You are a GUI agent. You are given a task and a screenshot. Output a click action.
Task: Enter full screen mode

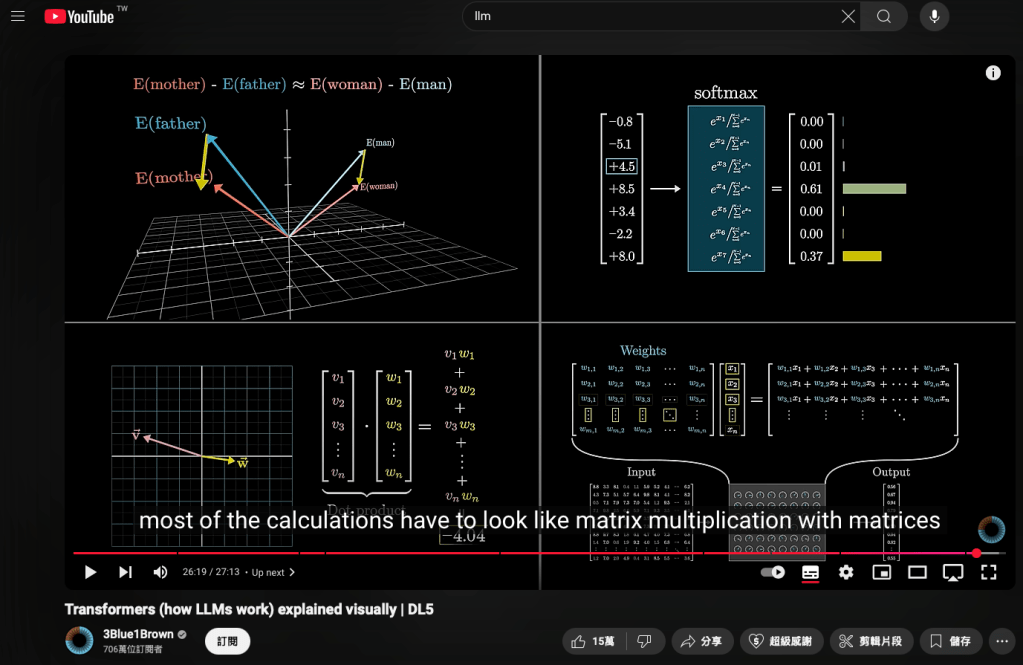(989, 572)
